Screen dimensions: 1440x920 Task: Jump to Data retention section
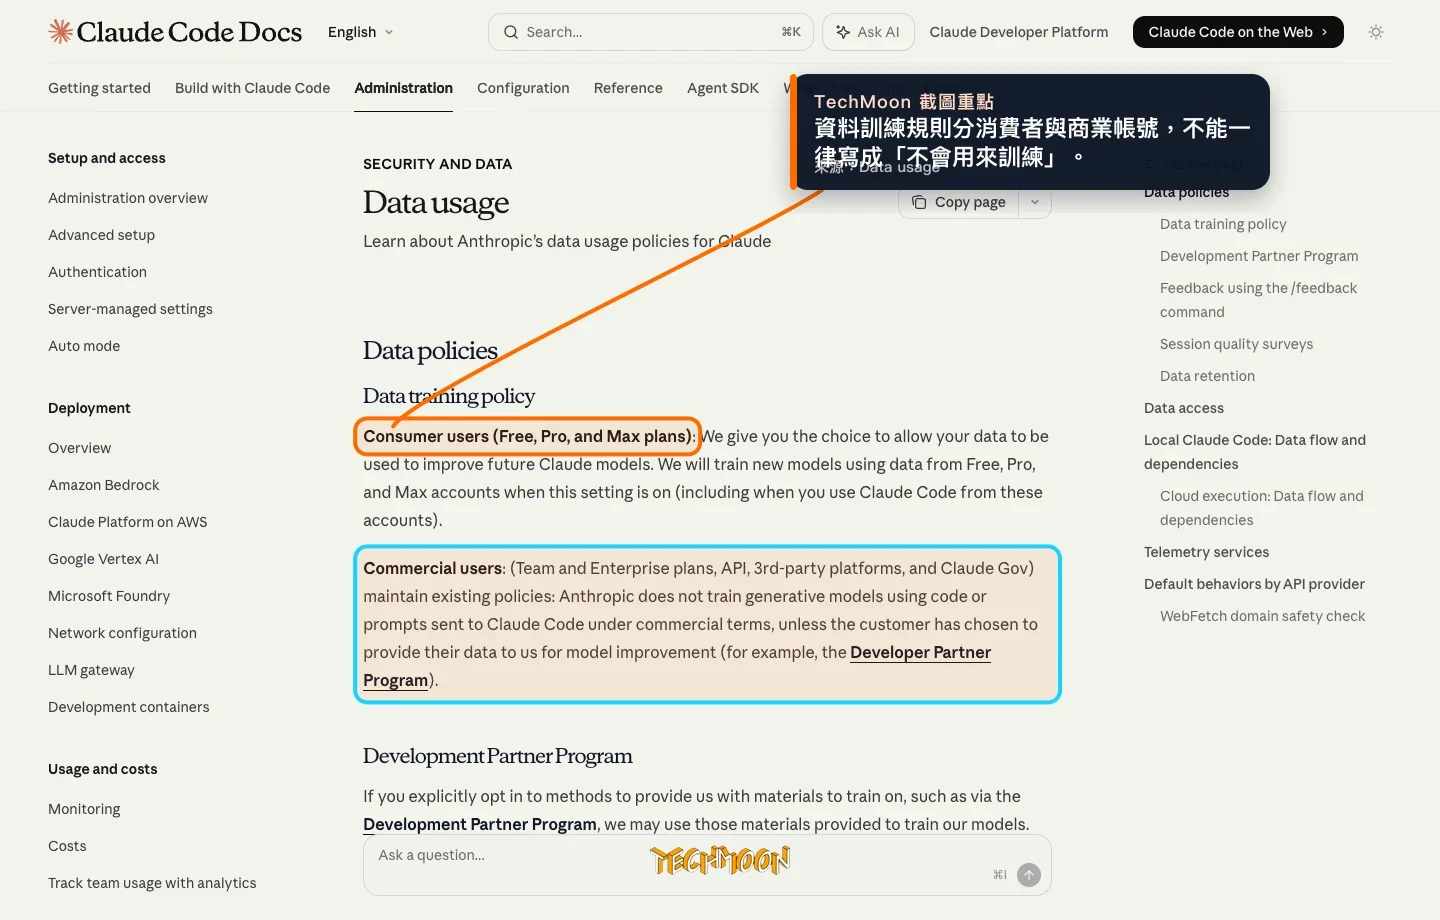(x=1207, y=376)
